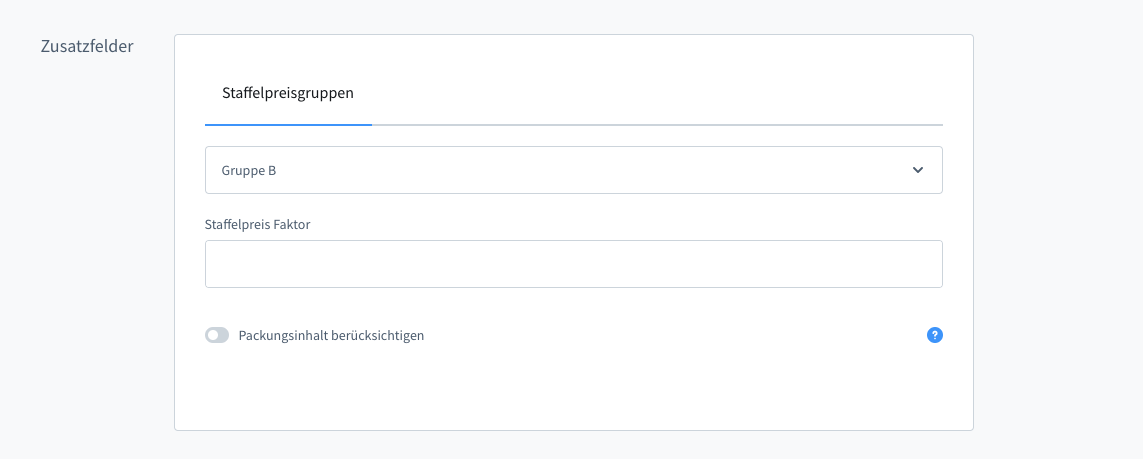Open the Gruppe B dropdown
This screenshot has height=459, width=1143.
(x=573, y=170)
